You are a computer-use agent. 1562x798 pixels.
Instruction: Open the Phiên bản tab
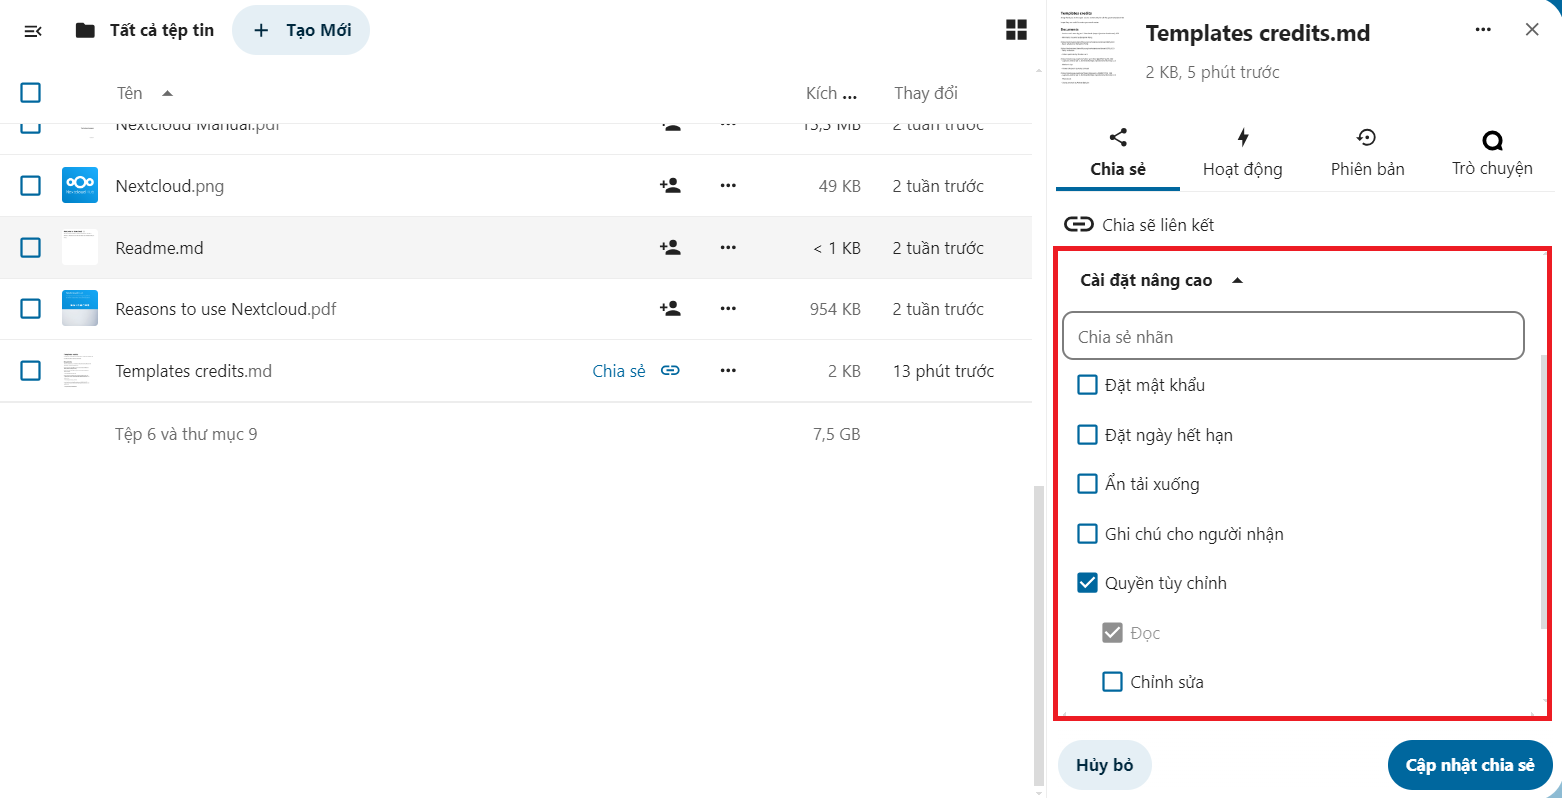coord(1367,153)
